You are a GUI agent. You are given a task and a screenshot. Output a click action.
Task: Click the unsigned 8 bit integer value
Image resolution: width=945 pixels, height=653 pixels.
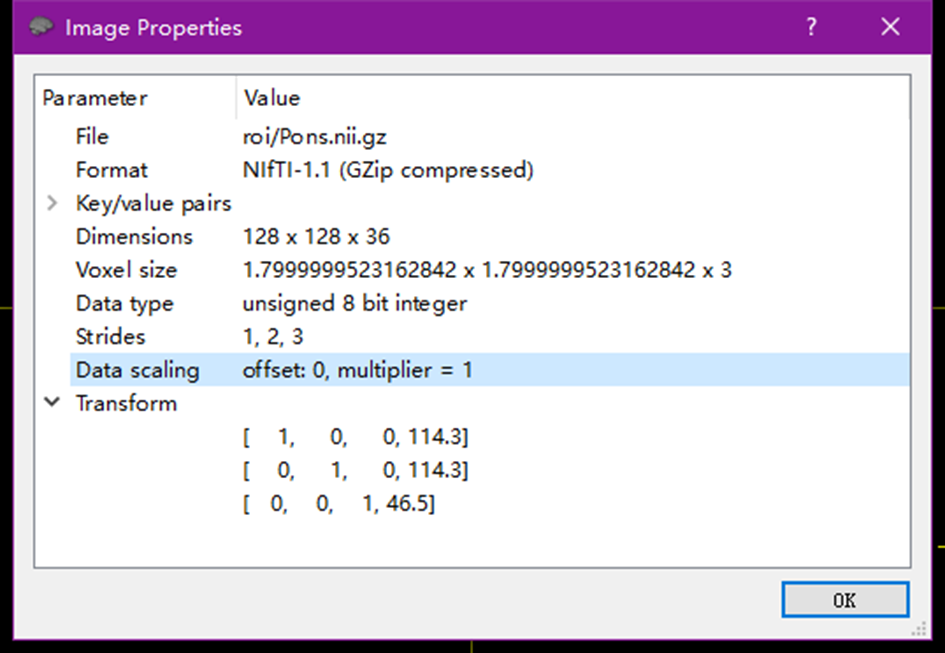tap(354, 303)
